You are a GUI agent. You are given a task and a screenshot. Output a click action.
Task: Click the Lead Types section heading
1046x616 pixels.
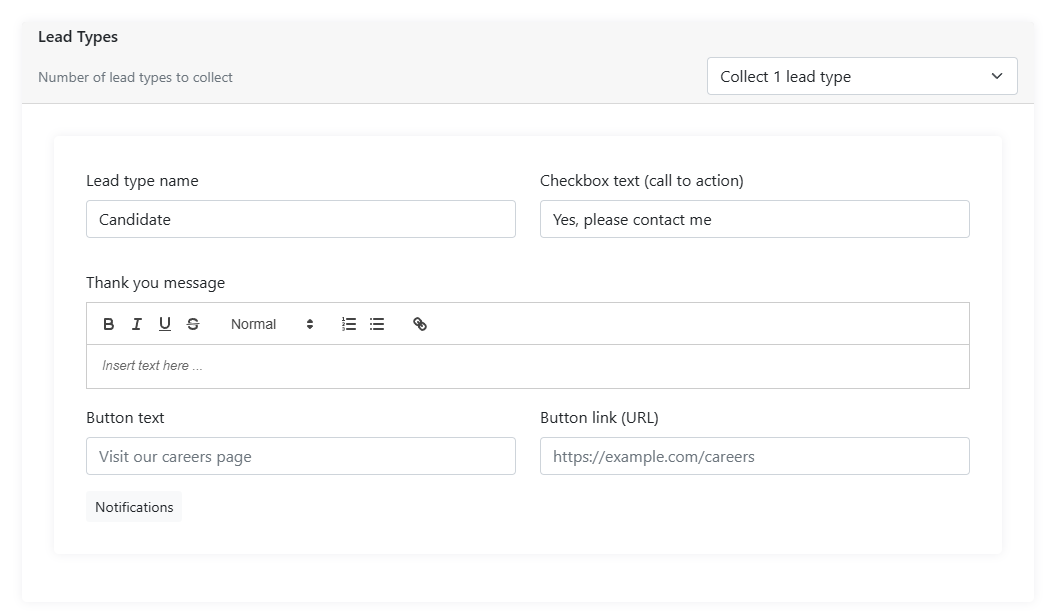78,37
